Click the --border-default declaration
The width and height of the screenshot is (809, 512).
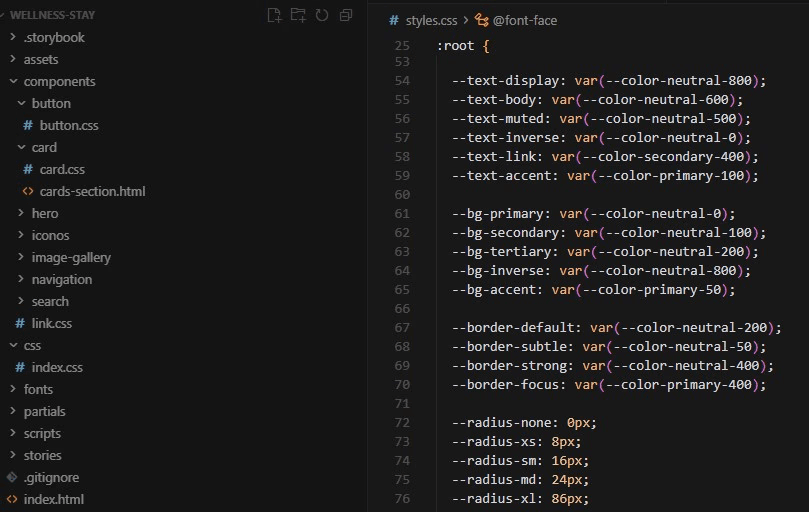click(x=617, y=328)
